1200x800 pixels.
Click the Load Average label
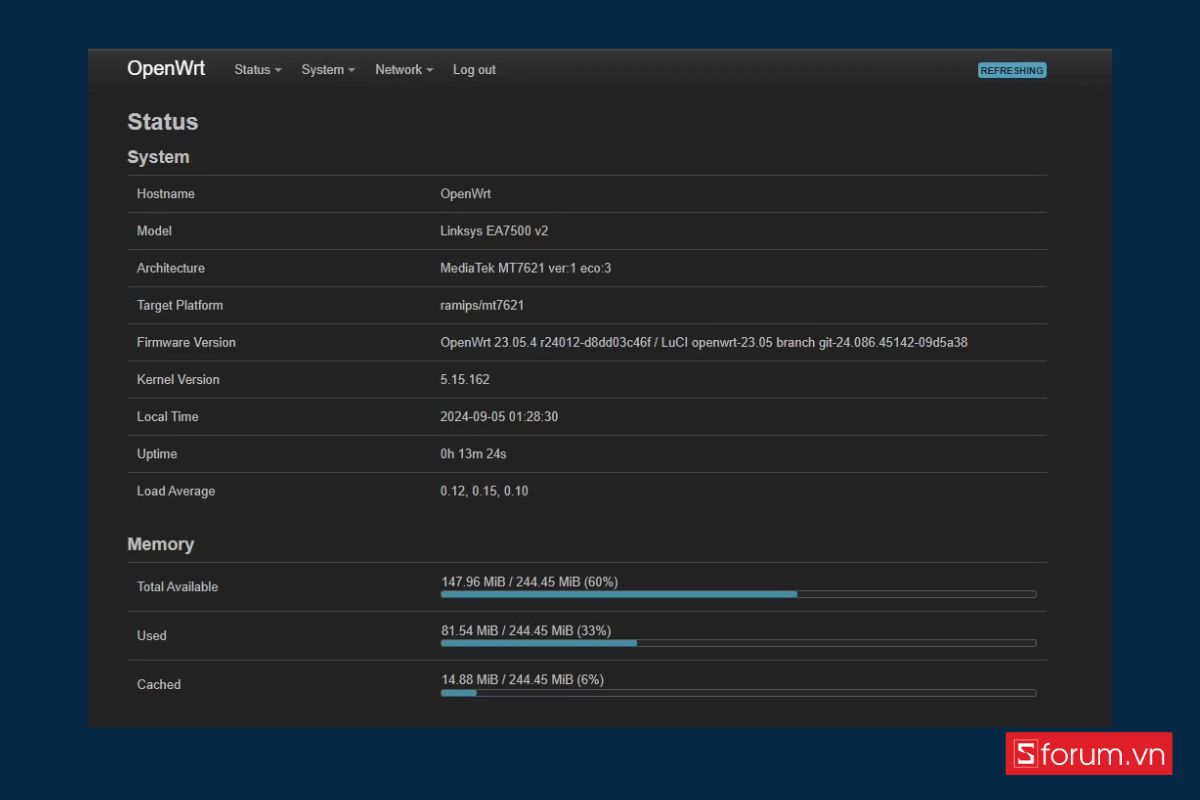pos(176,491)
